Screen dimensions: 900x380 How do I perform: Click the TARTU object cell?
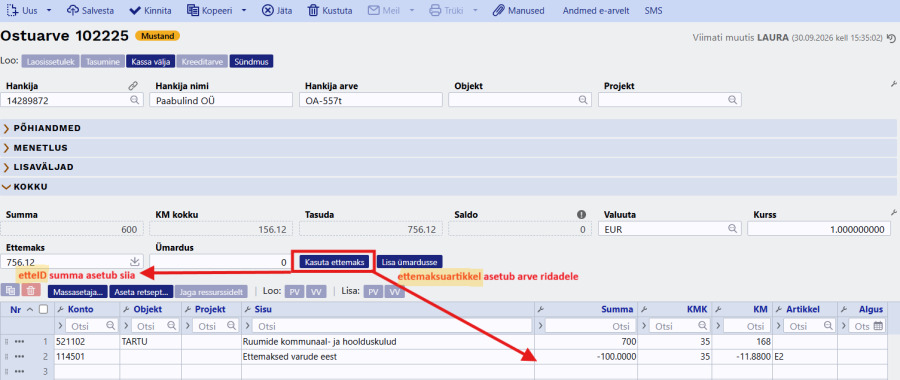pos(150,342)
